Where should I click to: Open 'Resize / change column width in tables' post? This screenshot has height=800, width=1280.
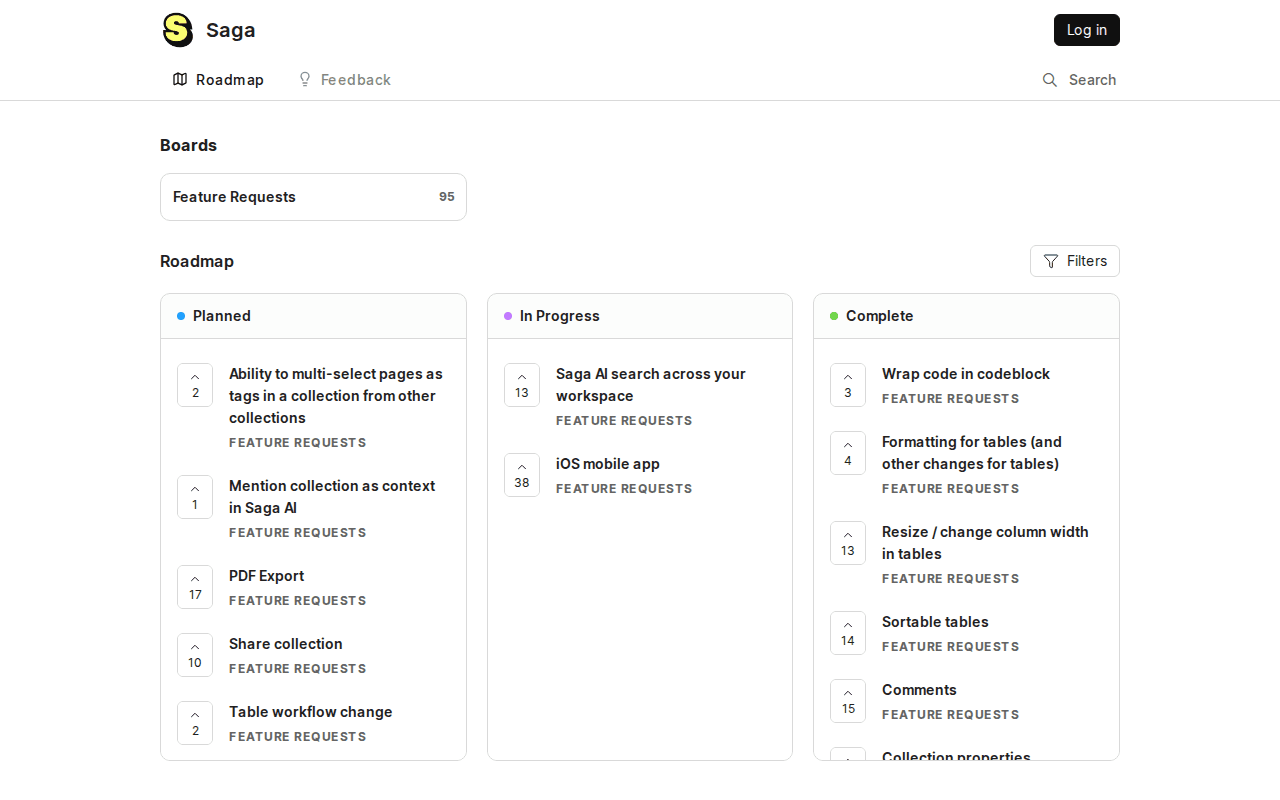coord(985,543)
